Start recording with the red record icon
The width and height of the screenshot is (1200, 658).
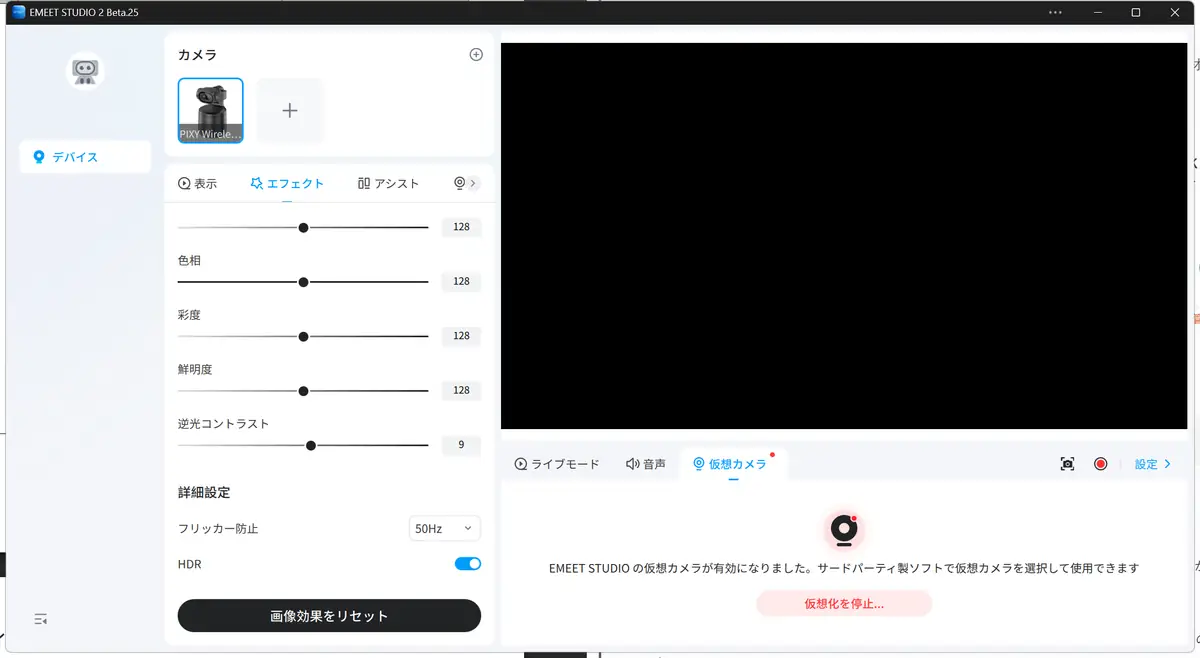pyautogui.click(x=1100, y=464)
